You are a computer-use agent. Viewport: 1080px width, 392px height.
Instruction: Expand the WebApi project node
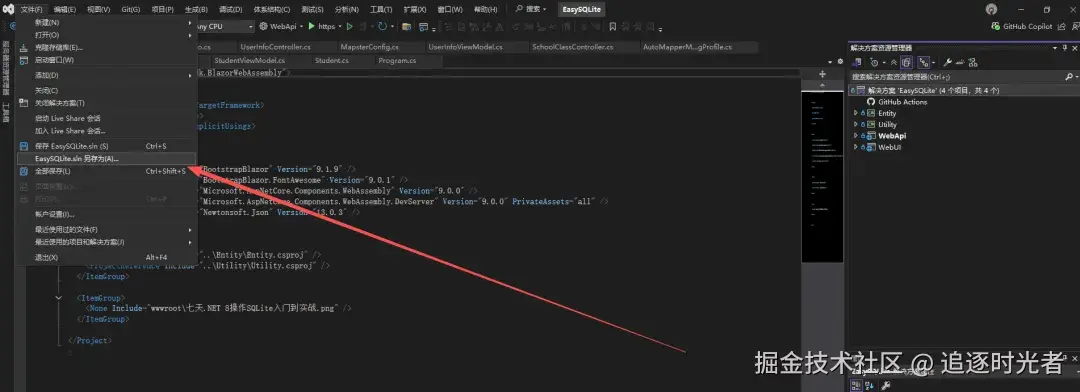click(x=856, y=136)
